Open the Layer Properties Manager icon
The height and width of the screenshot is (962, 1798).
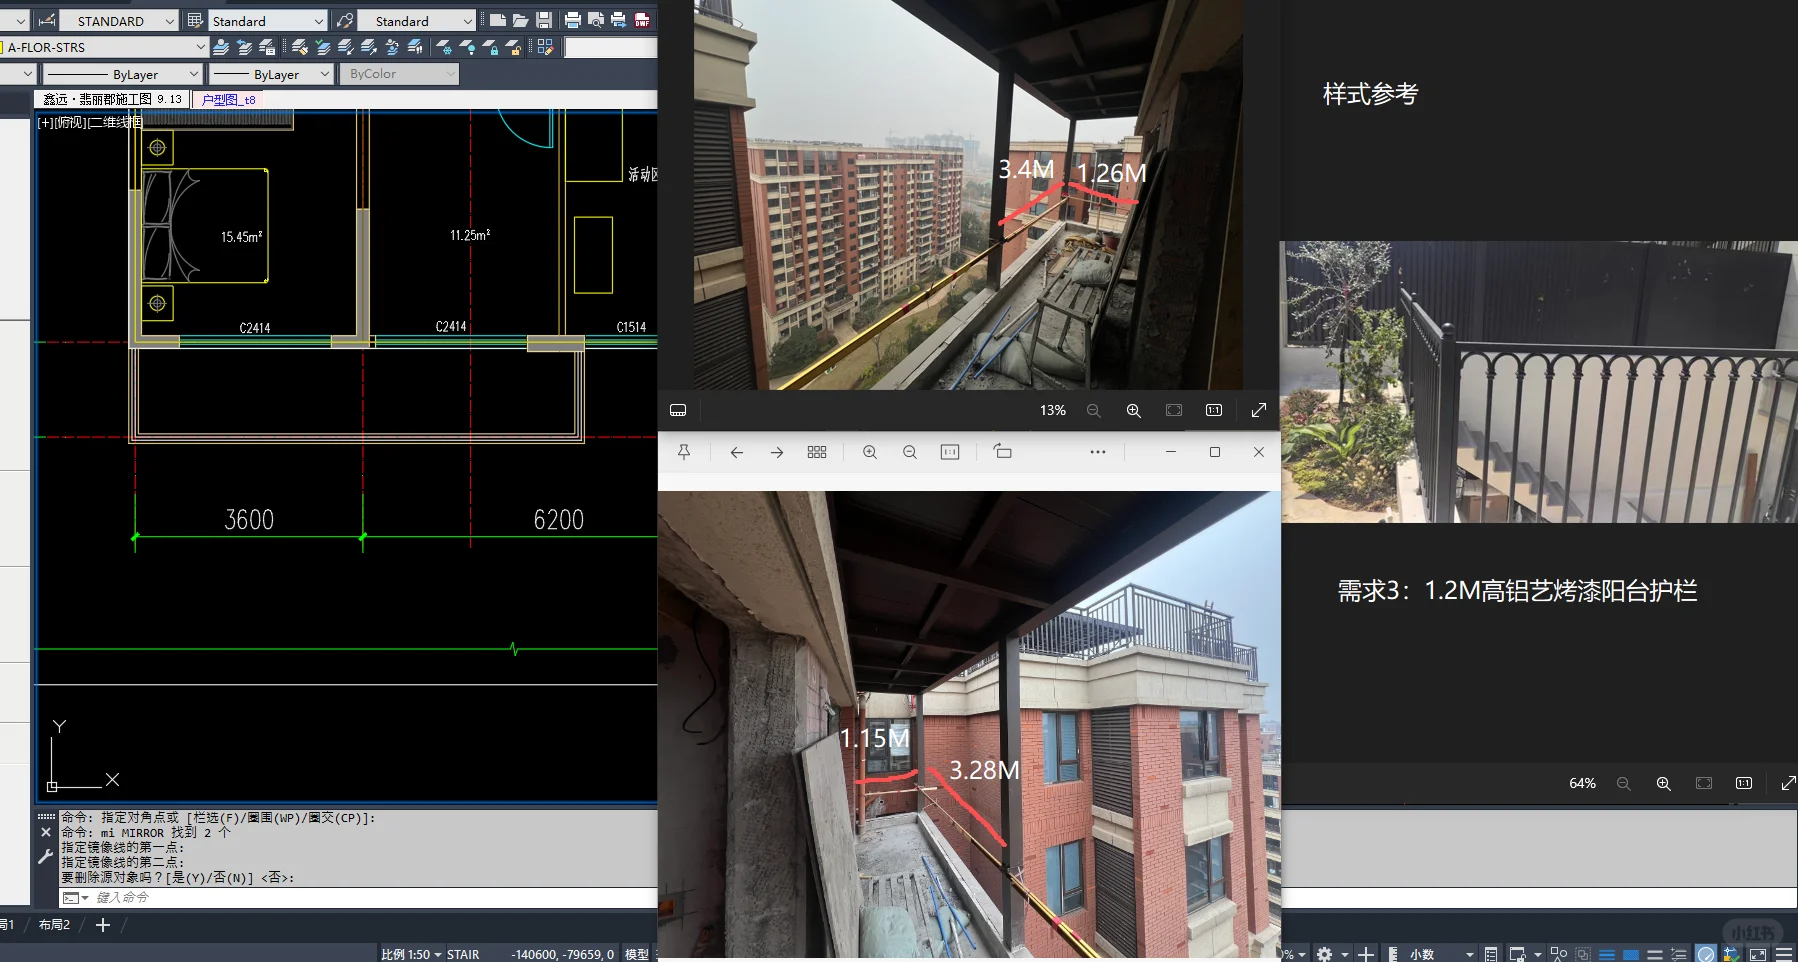[x=268, y=47]
